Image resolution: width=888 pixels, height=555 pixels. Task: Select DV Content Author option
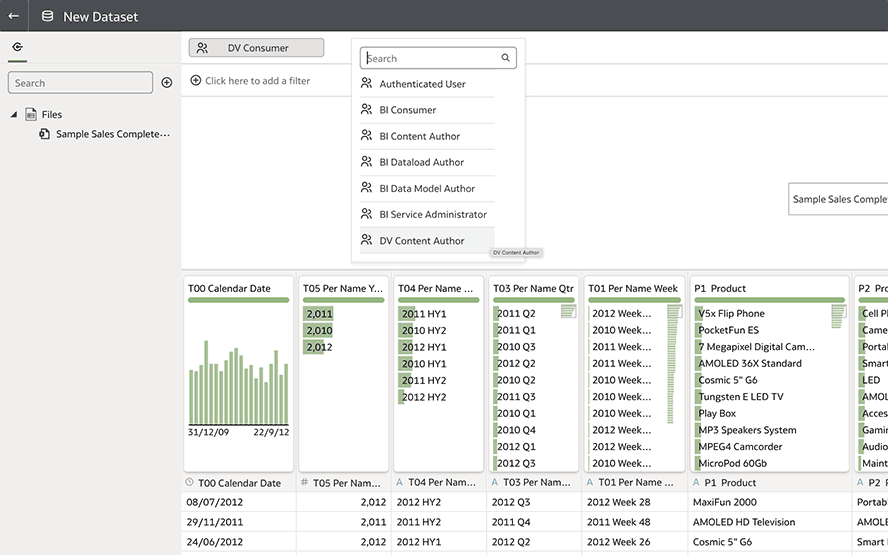coord(421,240)
